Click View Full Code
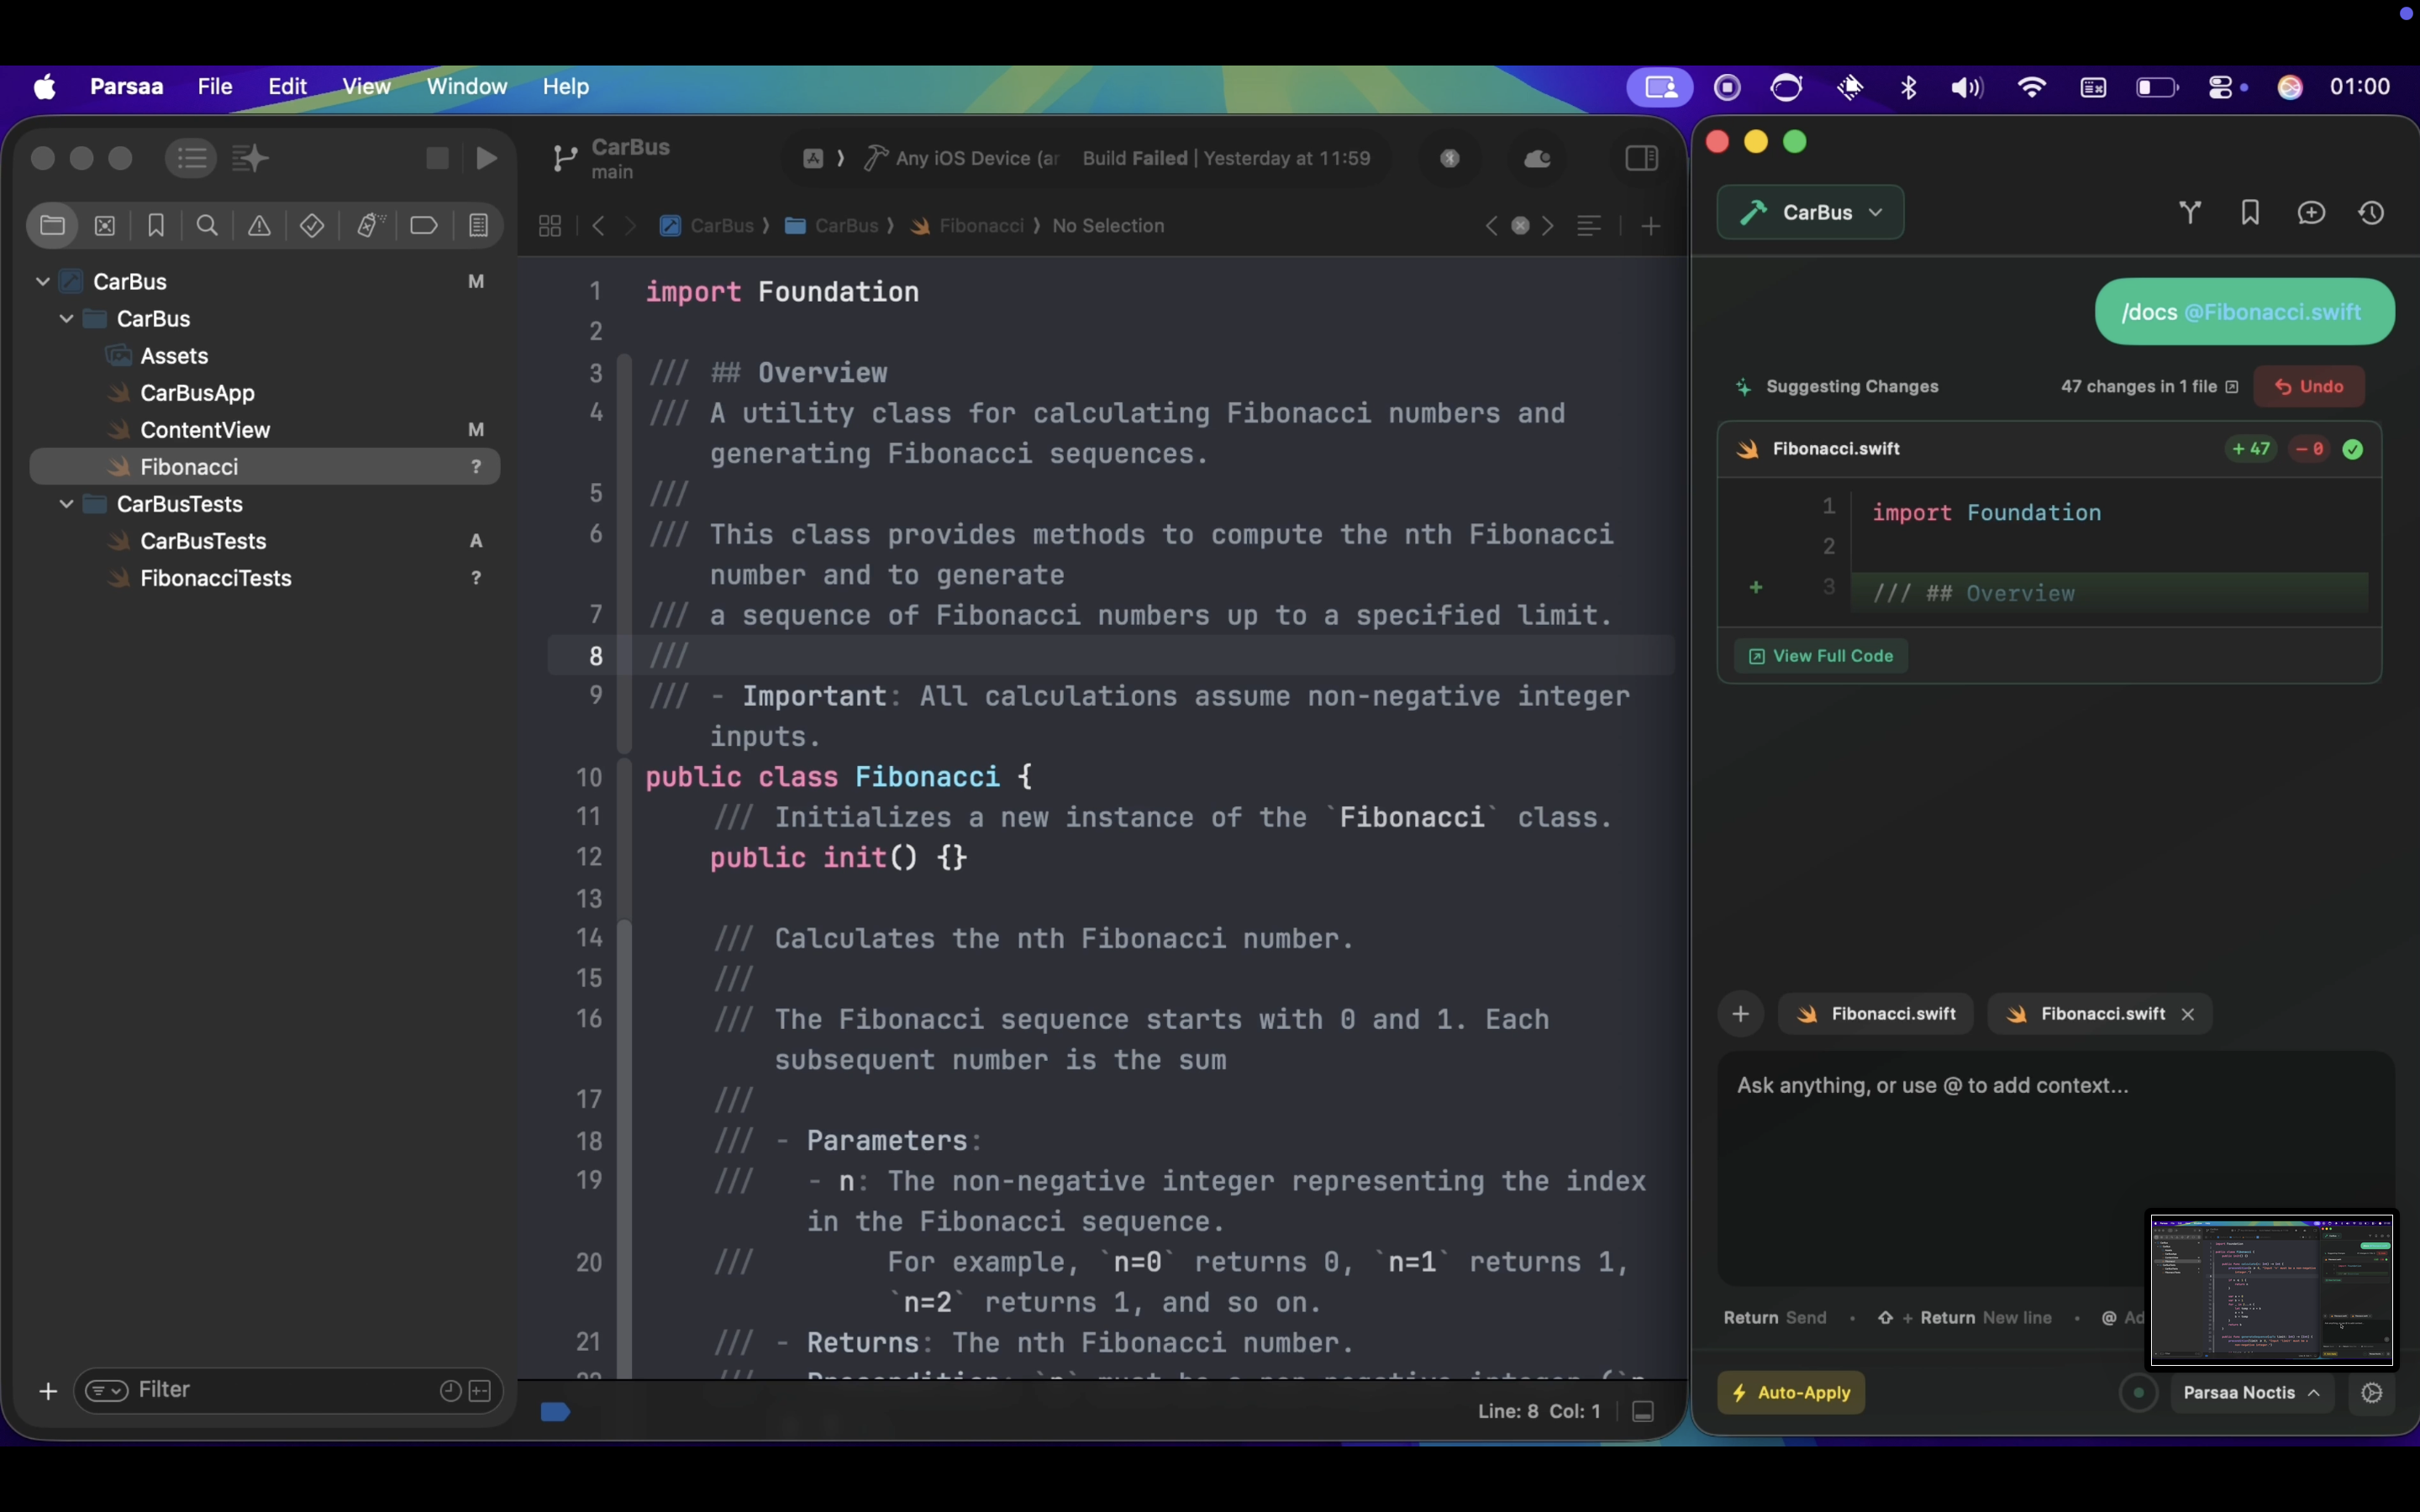 (x=1821, y=656)
